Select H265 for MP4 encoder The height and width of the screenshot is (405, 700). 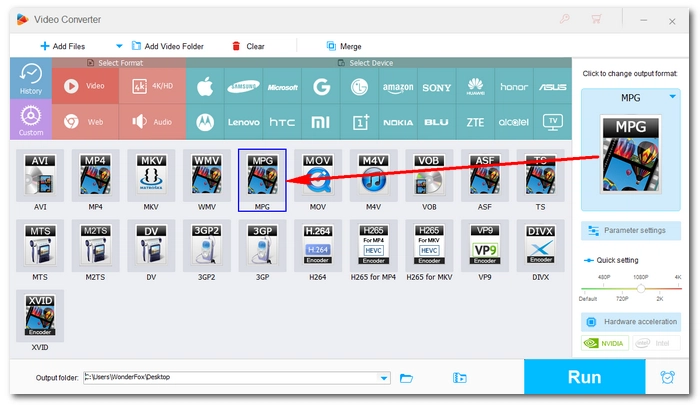pyautogui.click(x=373, y=246)
